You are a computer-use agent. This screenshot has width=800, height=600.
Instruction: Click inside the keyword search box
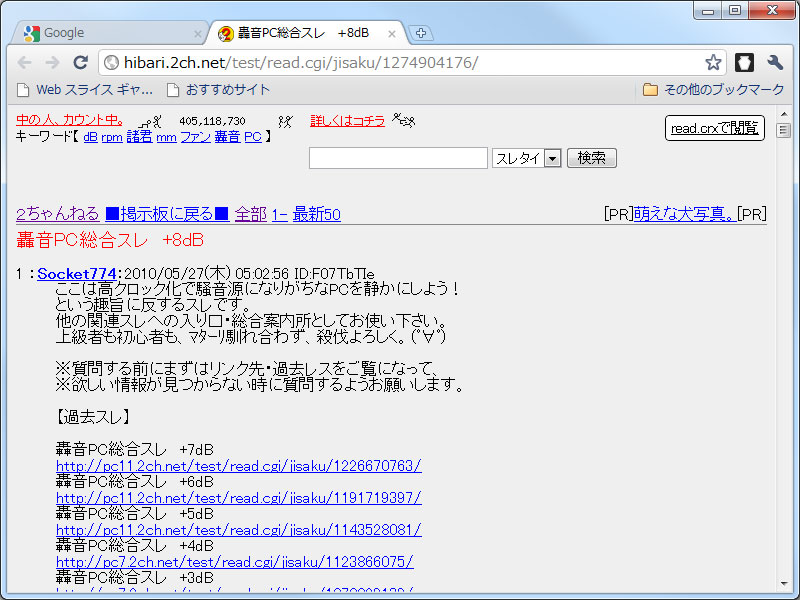(x=398, y=158)
